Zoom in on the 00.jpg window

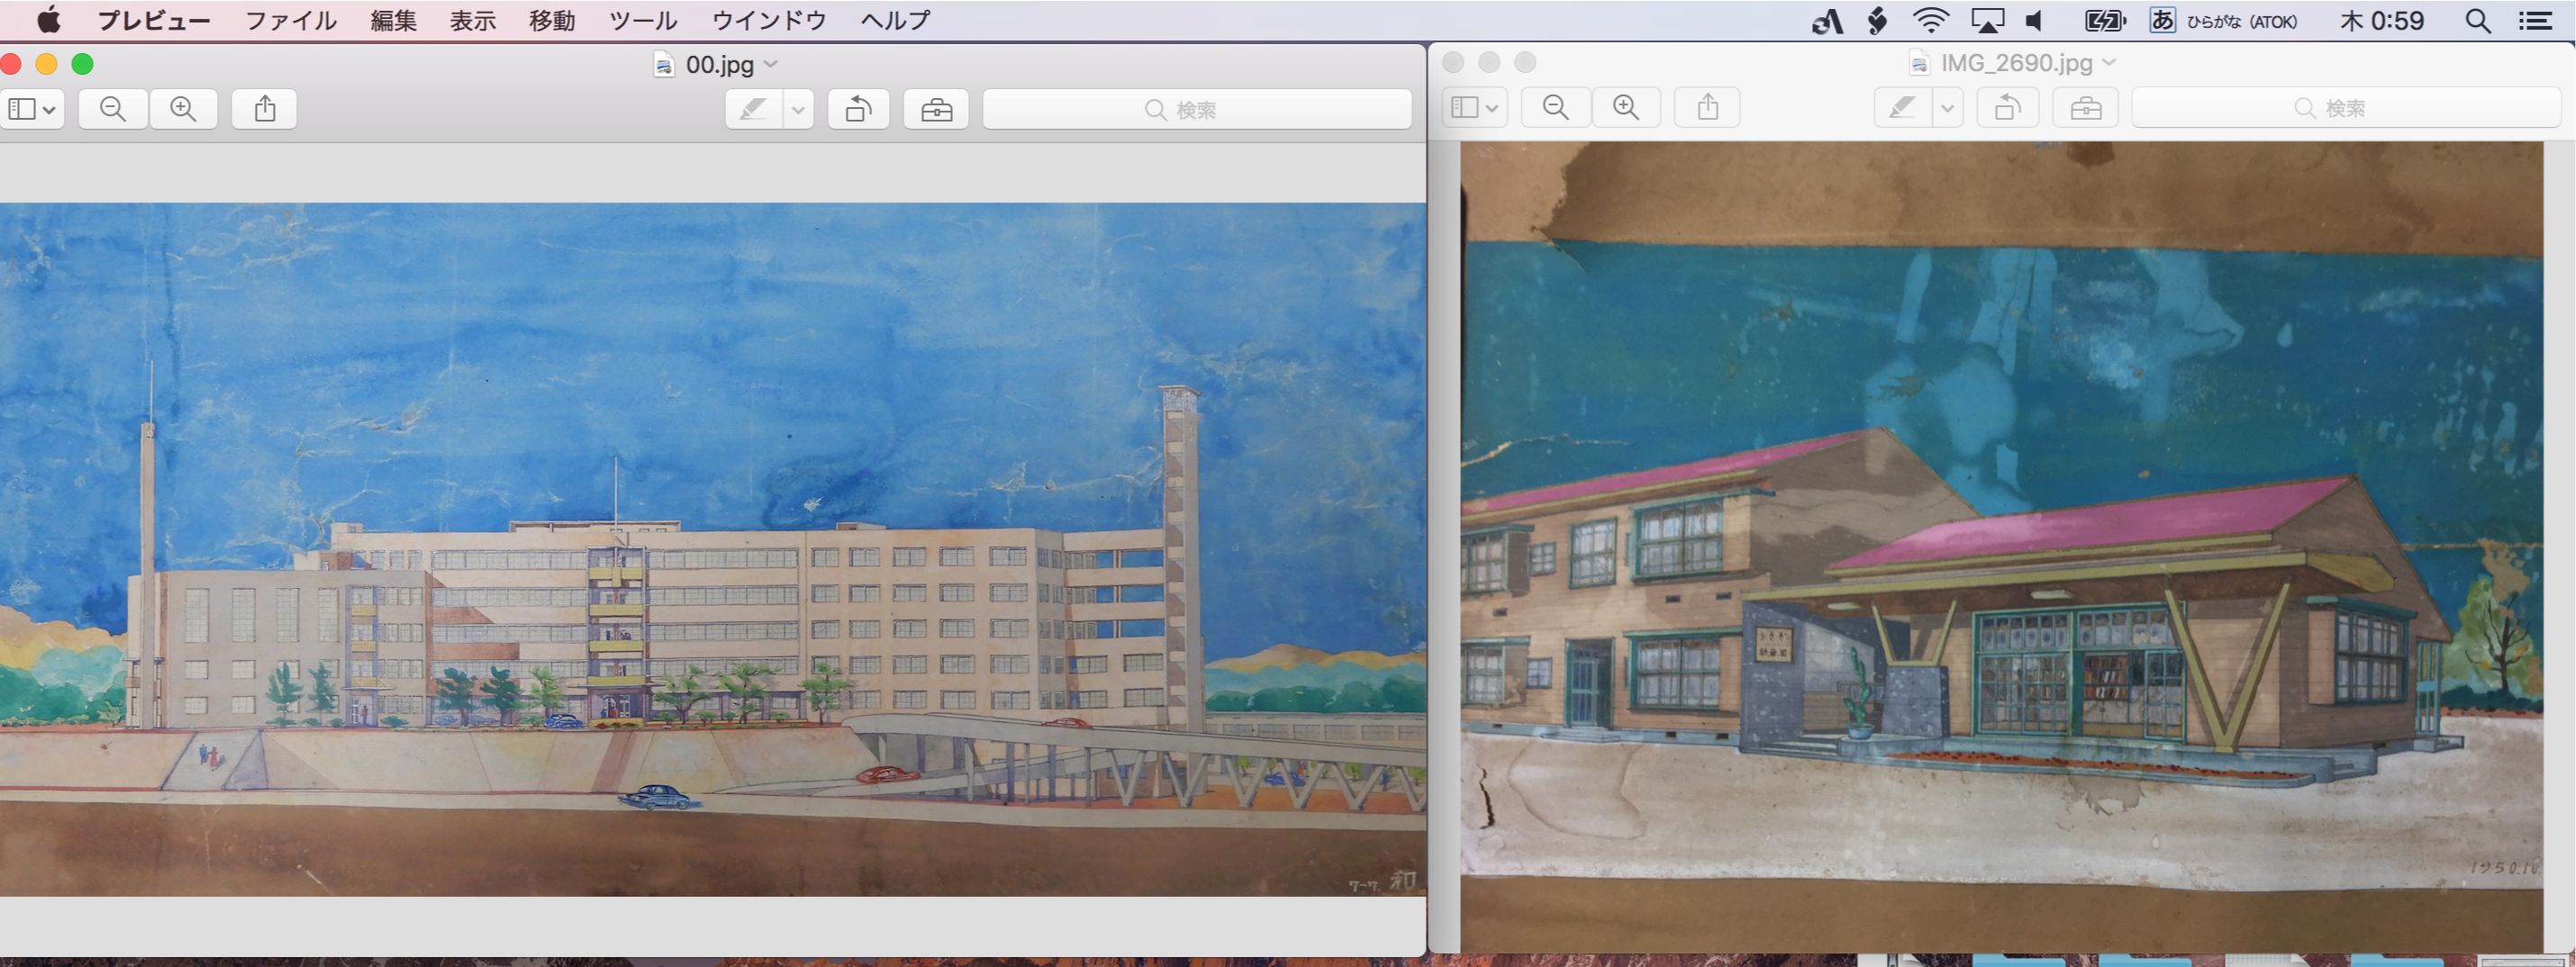click(183, 109)
